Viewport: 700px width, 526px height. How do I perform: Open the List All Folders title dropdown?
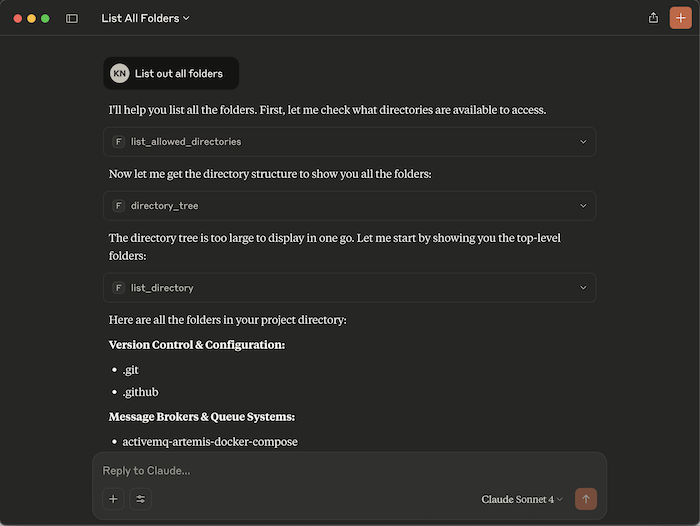[145, 18]
